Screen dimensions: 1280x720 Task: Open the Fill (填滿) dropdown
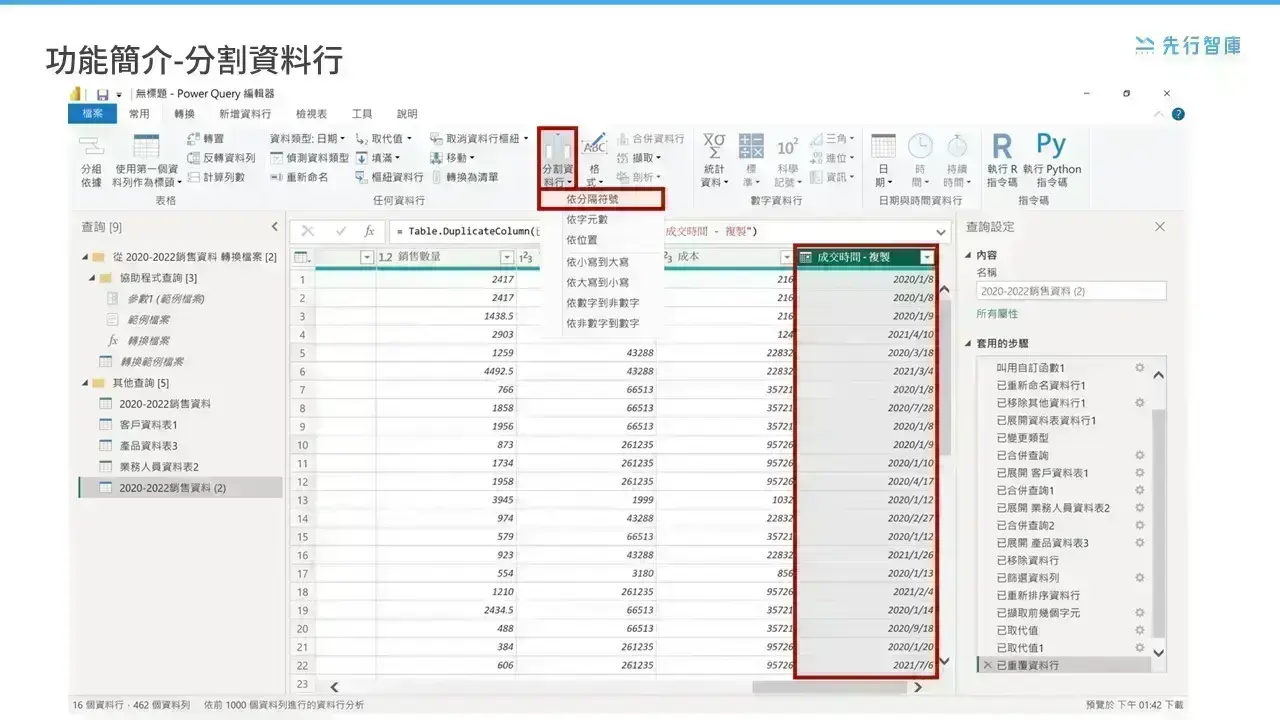point(378,158)
